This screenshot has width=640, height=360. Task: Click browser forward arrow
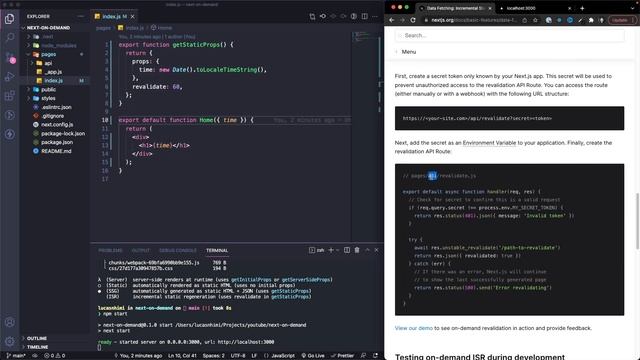coord(402,20)
